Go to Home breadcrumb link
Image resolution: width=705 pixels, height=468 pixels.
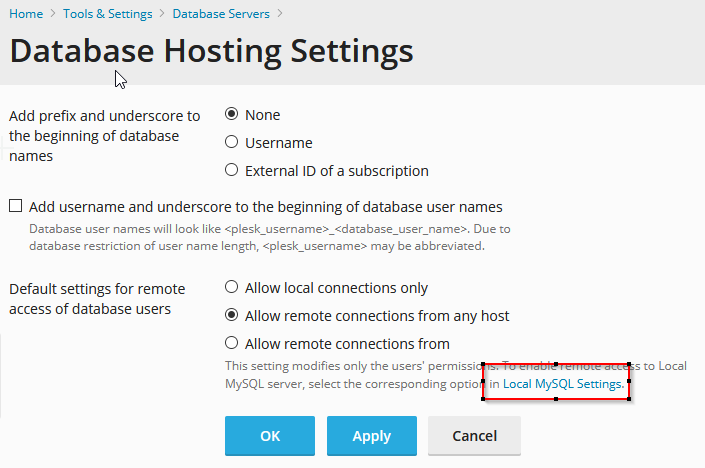pyautogui.click(x=26, y=14)
